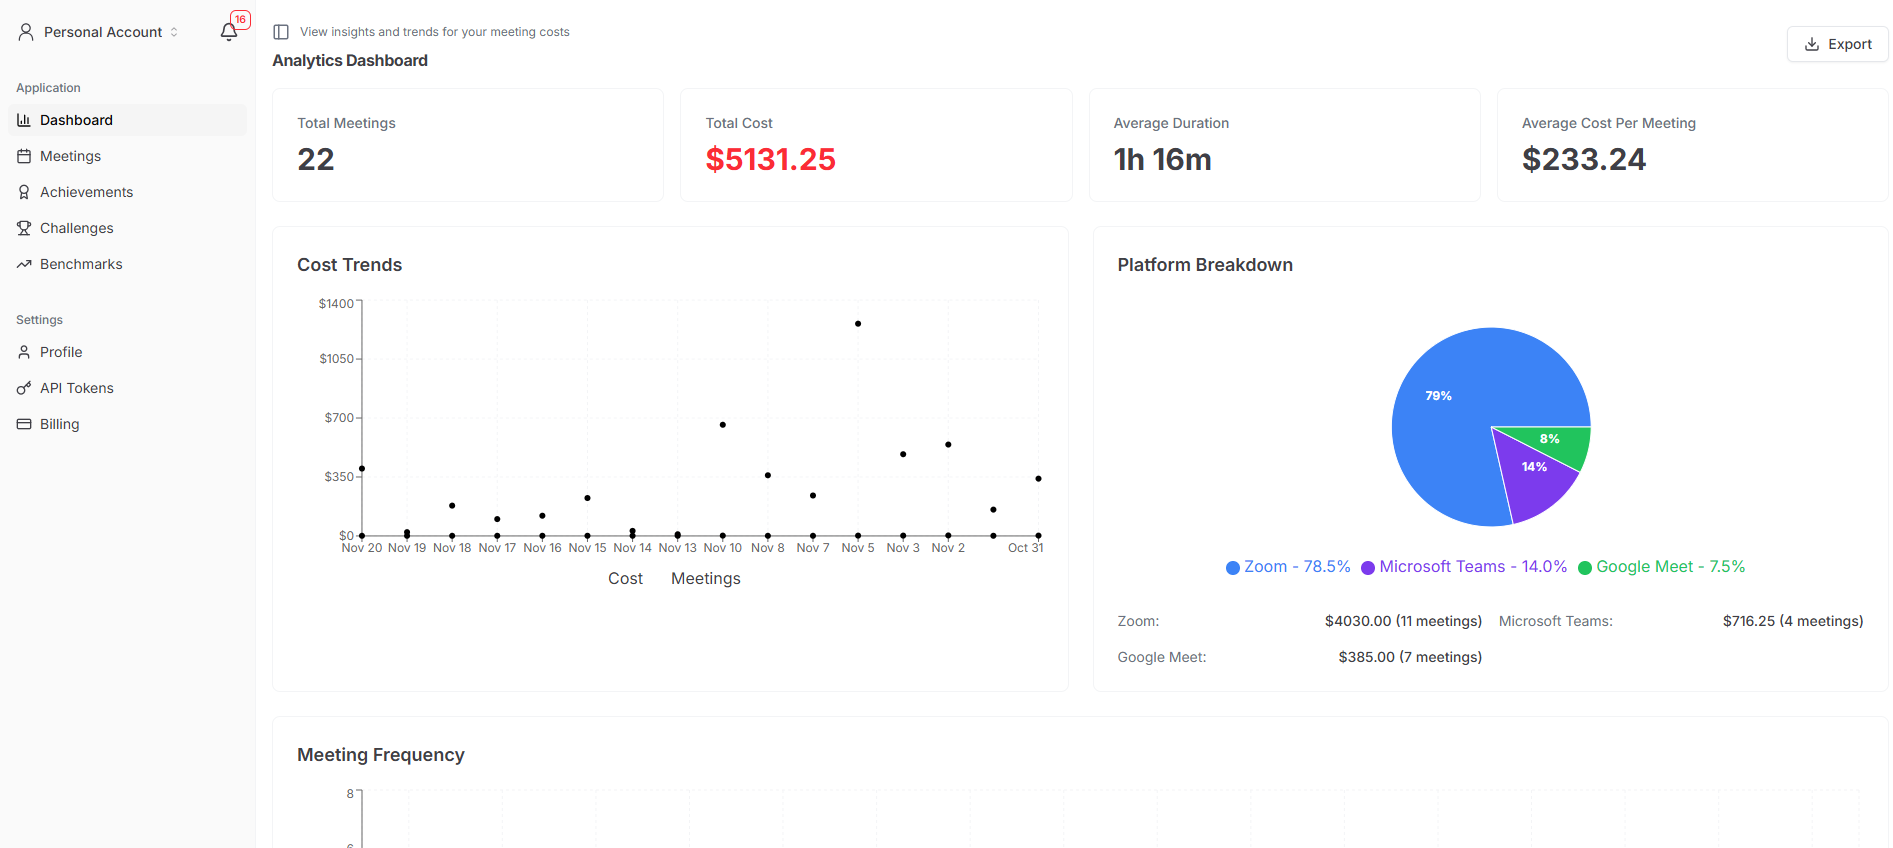Click the Billing credit card icon
Image resolution: width=1893 pixels, height=848 pixels.
point(24,424)
